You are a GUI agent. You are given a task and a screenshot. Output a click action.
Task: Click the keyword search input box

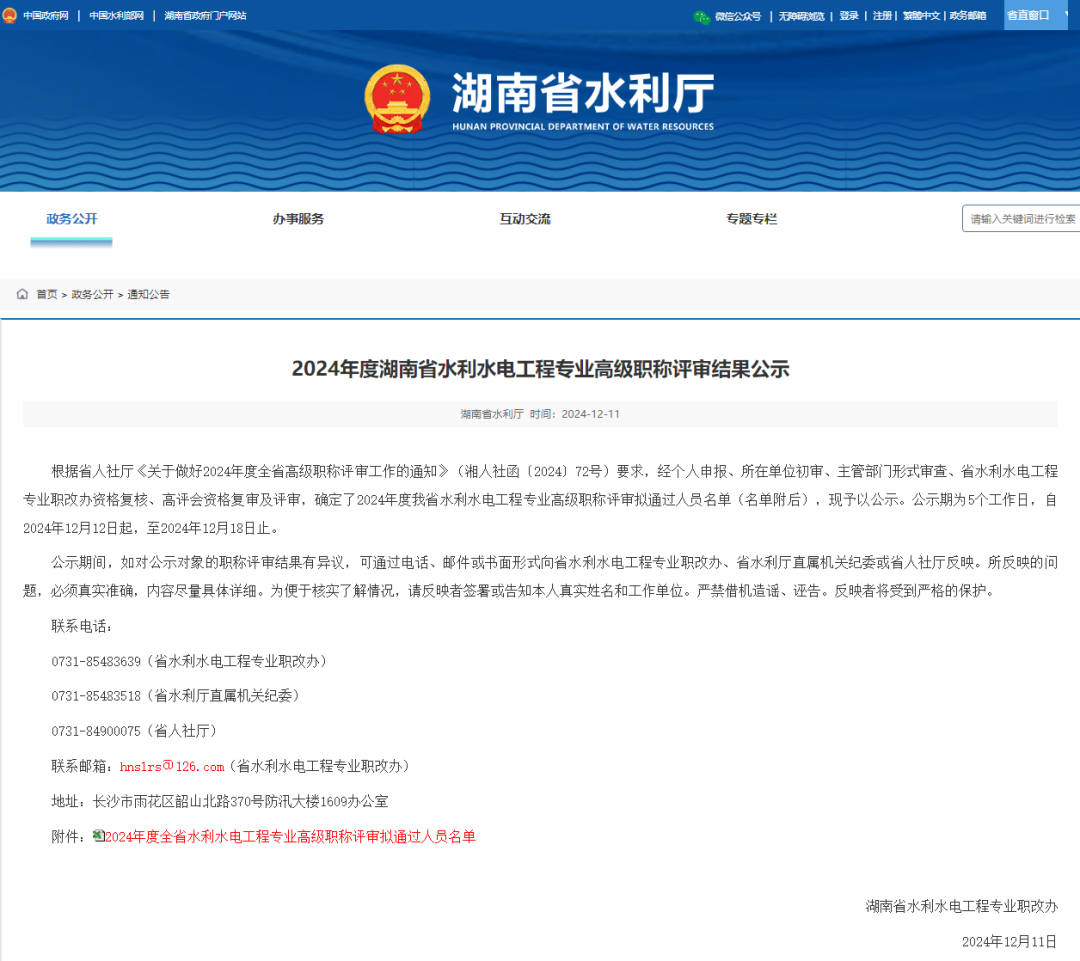point(1022,219)
